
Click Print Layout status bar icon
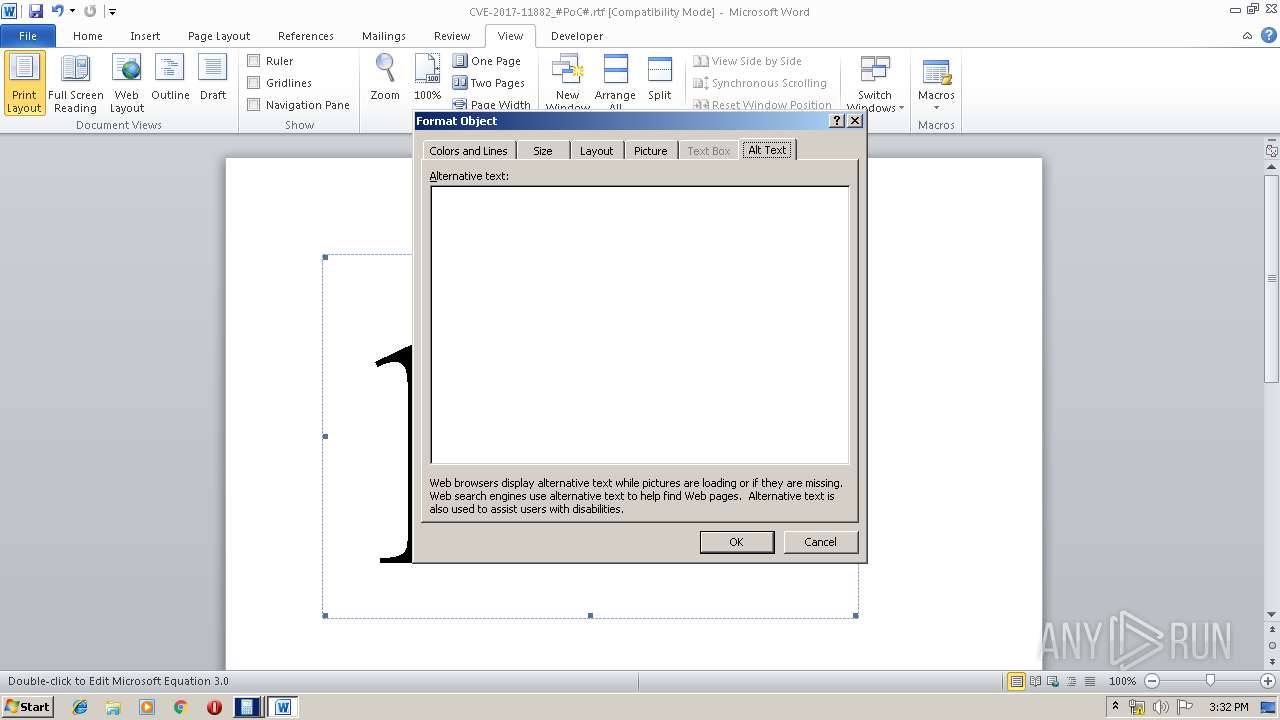tap(1017, 681)
